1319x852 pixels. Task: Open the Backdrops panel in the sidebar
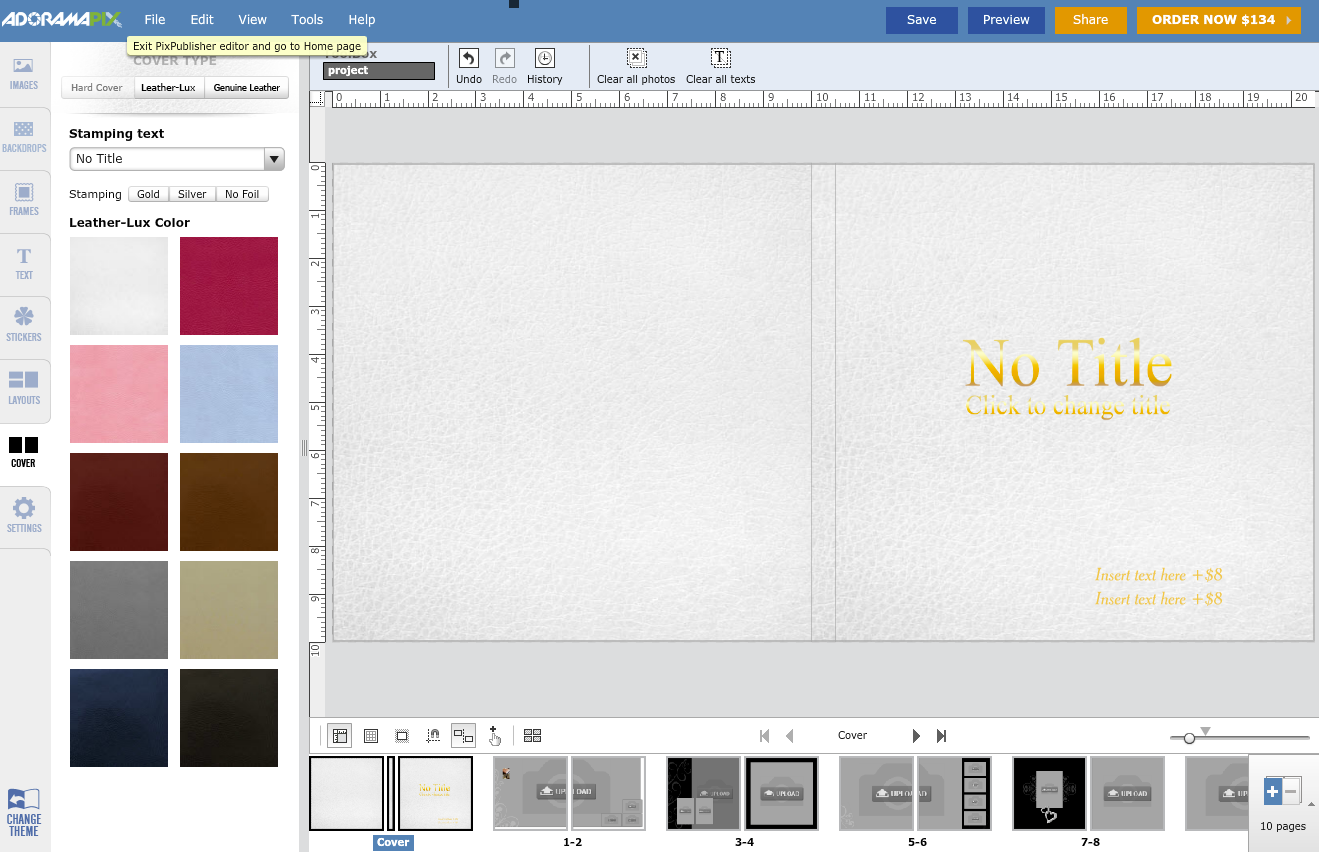tap(24, 135)
